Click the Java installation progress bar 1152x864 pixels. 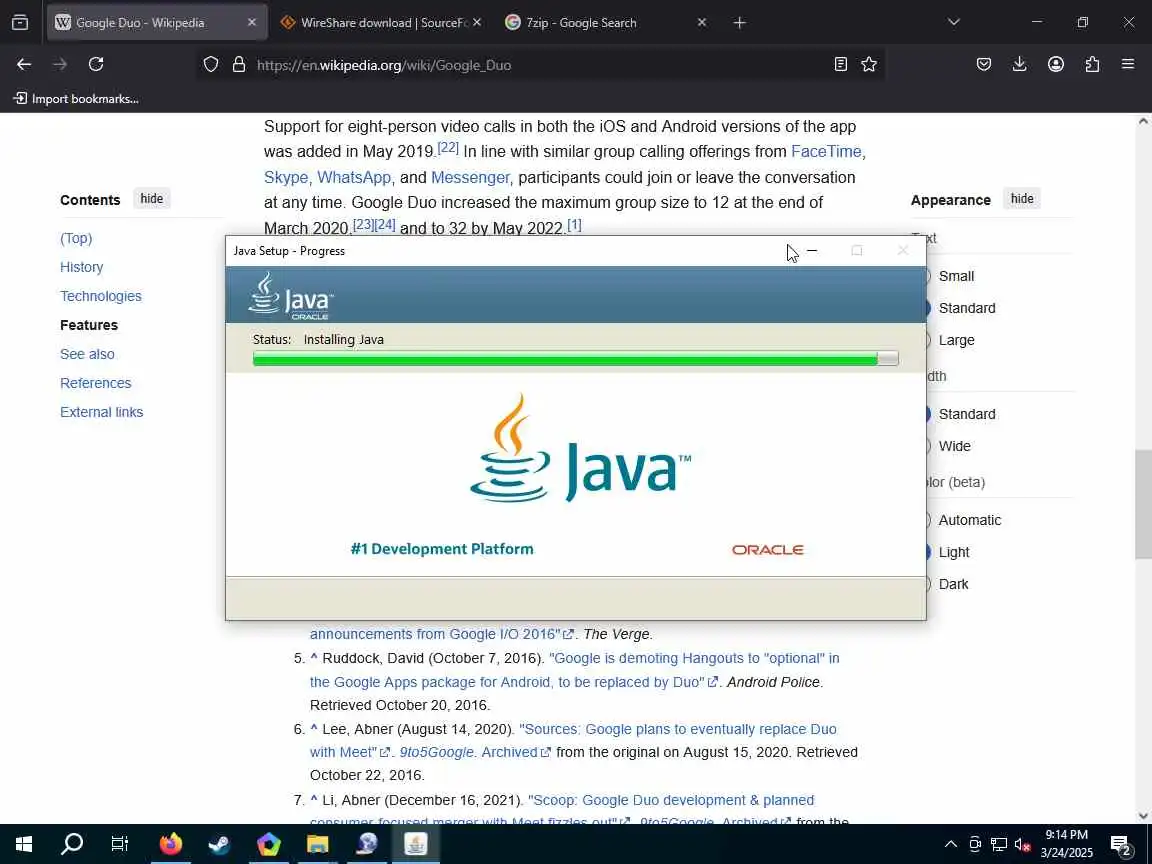pos(575,359)
